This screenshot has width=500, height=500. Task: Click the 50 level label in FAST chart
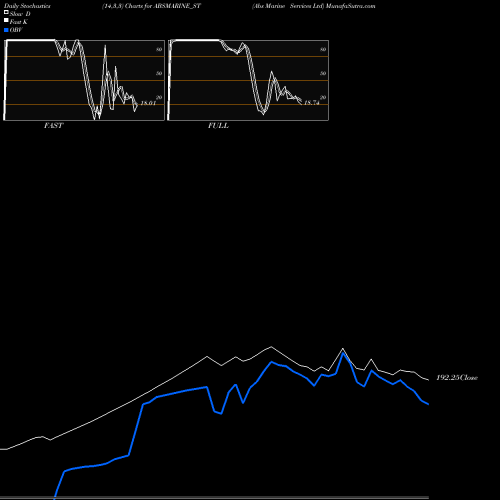(159, 73)
